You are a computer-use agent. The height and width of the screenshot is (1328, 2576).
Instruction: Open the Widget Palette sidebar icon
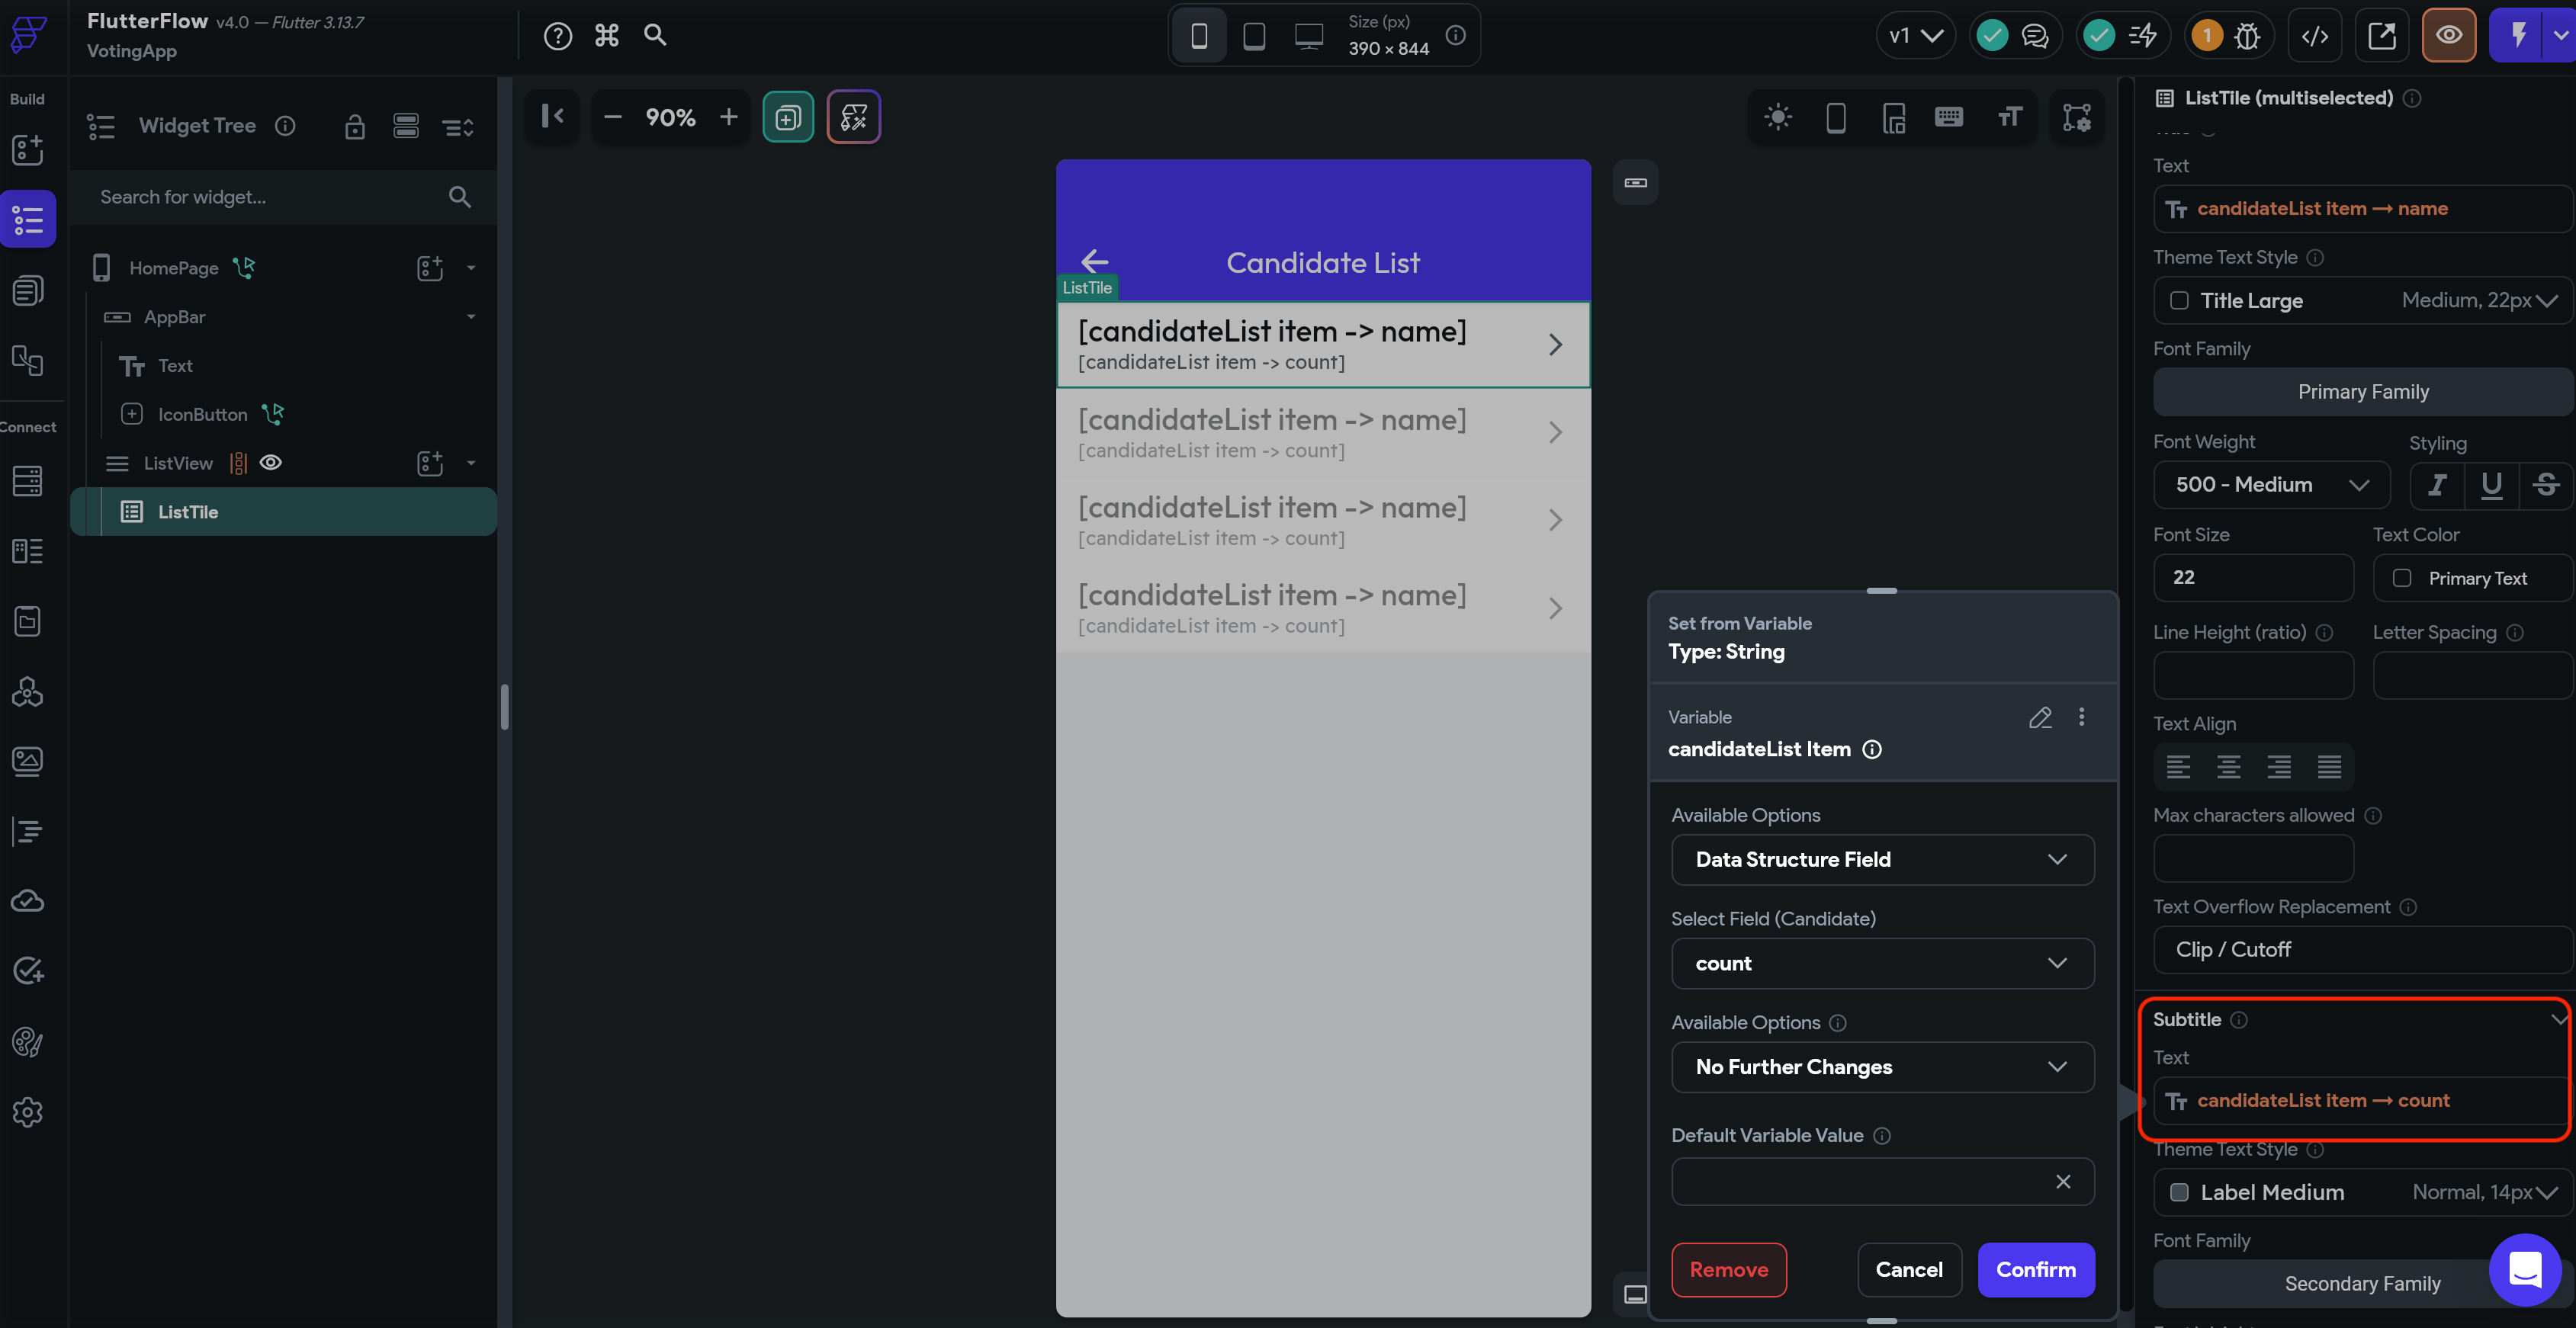tap(28, 150)
